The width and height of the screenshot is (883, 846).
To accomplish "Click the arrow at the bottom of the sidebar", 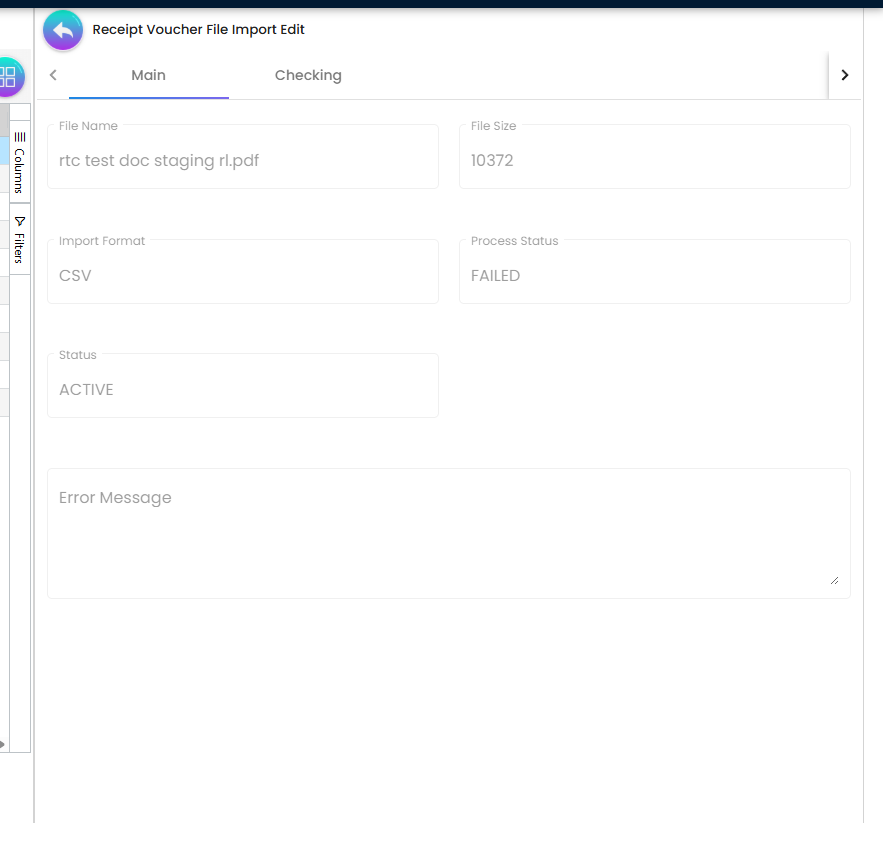I will click(x=3, y=744).
